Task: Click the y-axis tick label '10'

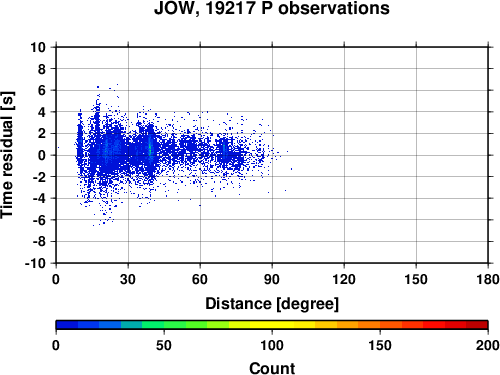Action: [38, 47]
